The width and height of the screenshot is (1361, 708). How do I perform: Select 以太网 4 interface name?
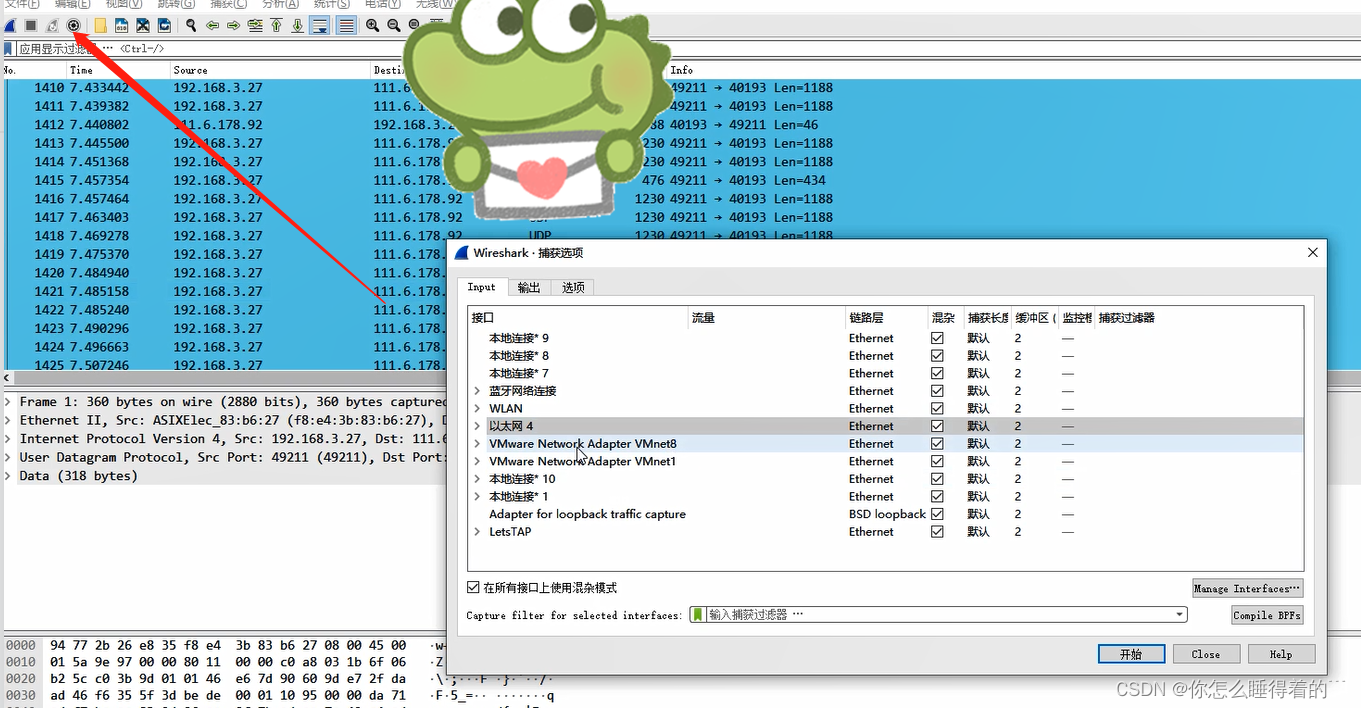point(511,426)
